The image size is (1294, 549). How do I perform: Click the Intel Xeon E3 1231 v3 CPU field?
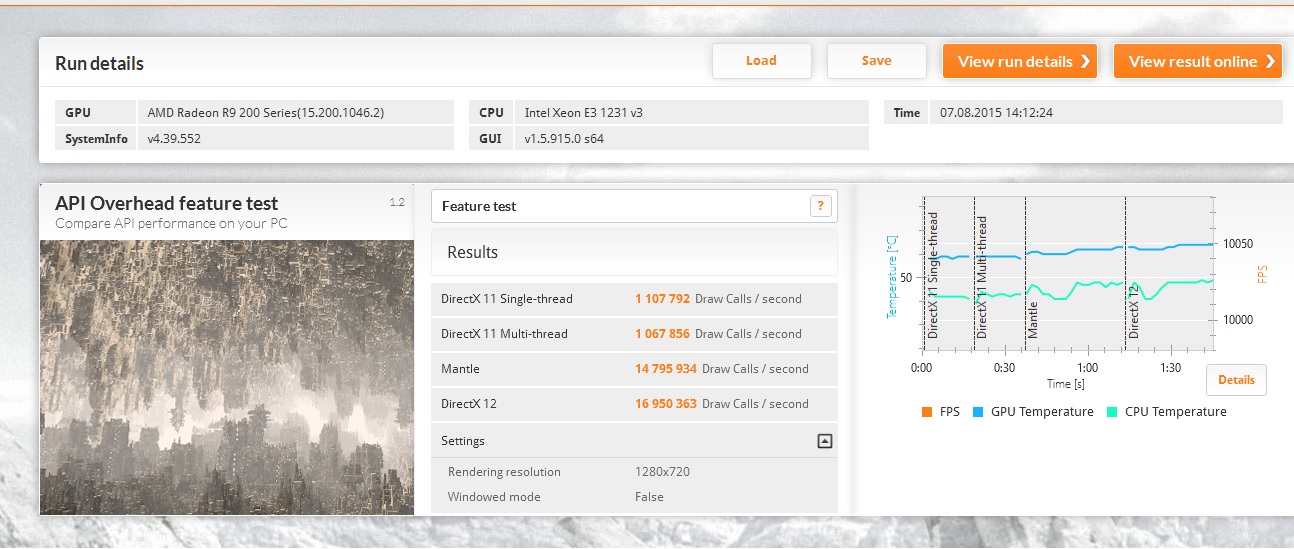pos(691,113)
